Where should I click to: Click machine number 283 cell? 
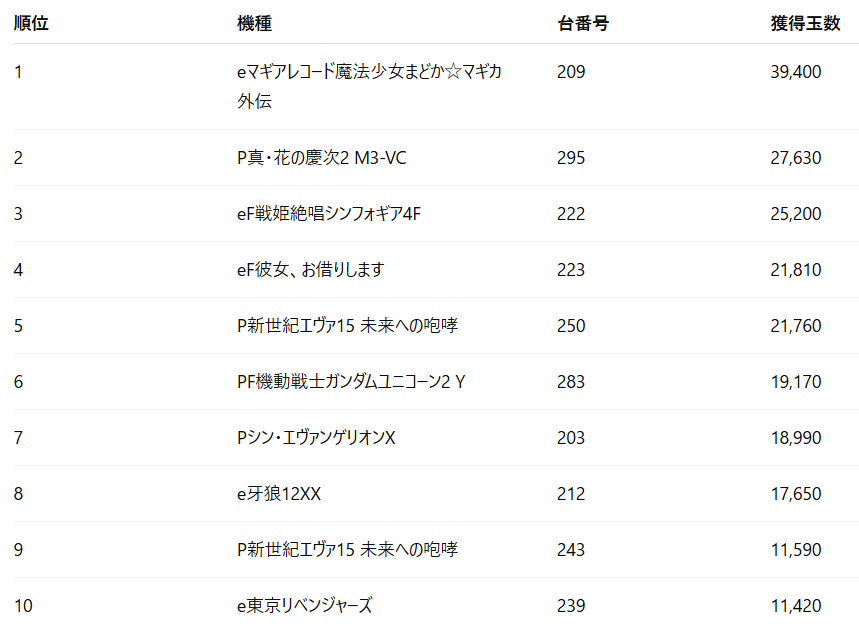click(x=571, y=381)
